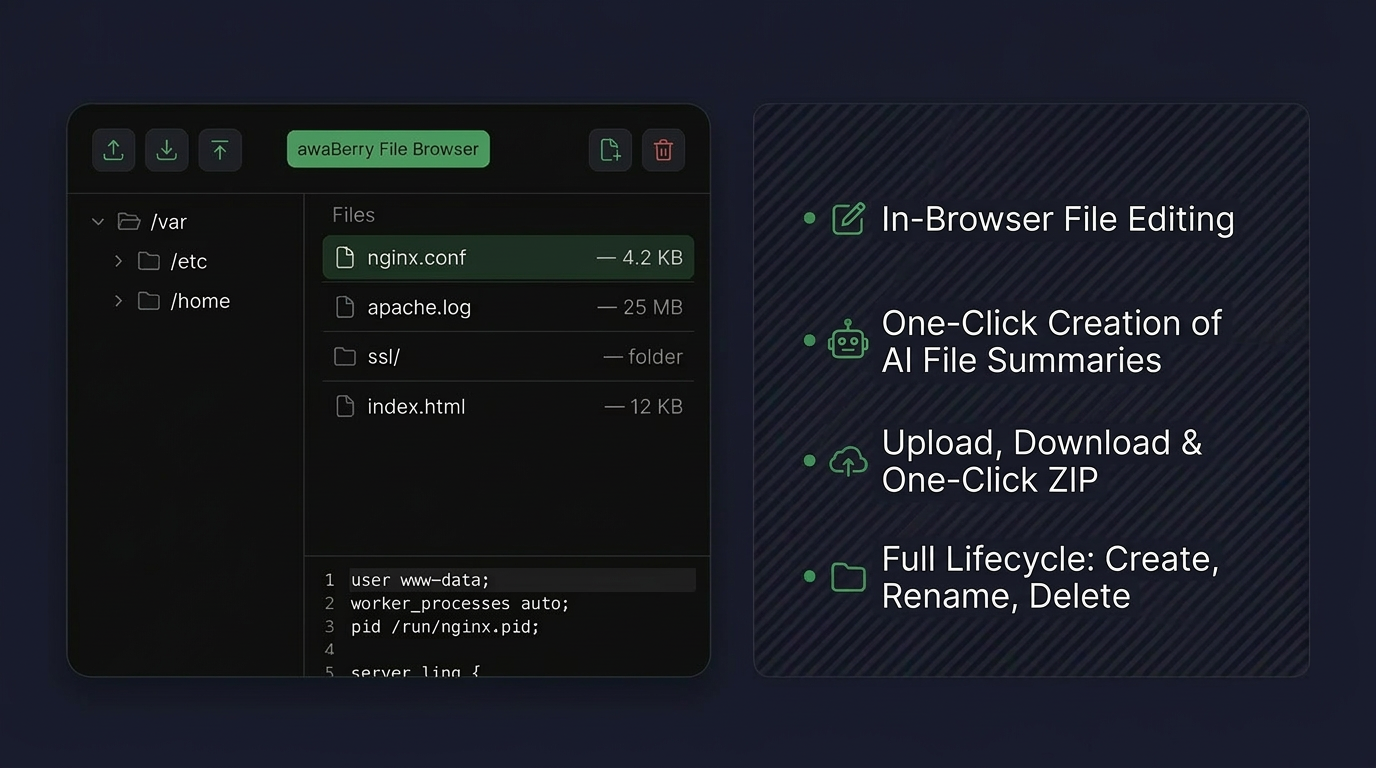Open the ssl/ folder entry
This screenshot has width=1376, height=768.
pyautogui.click(x=507, y=356)
